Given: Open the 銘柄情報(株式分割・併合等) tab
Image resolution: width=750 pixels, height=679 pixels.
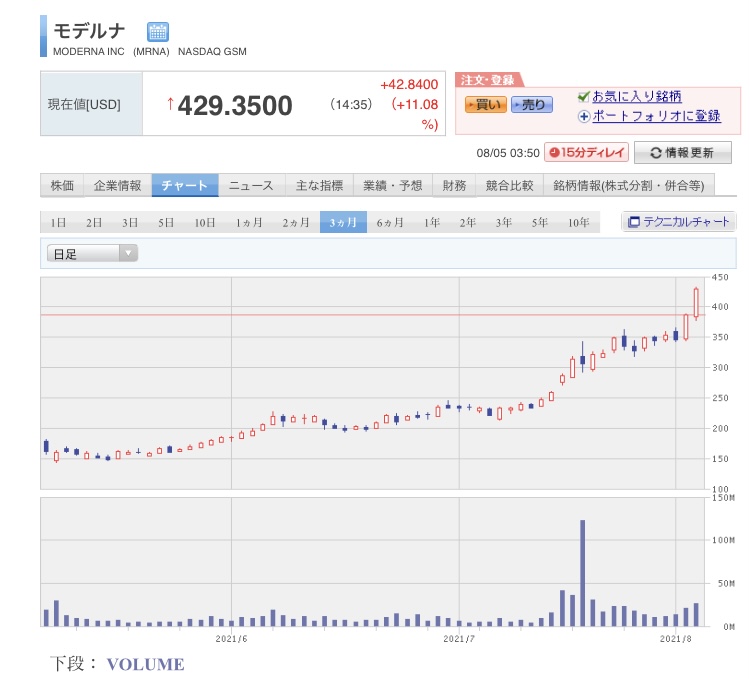Looking at the screenshot, I should point(629,186).
